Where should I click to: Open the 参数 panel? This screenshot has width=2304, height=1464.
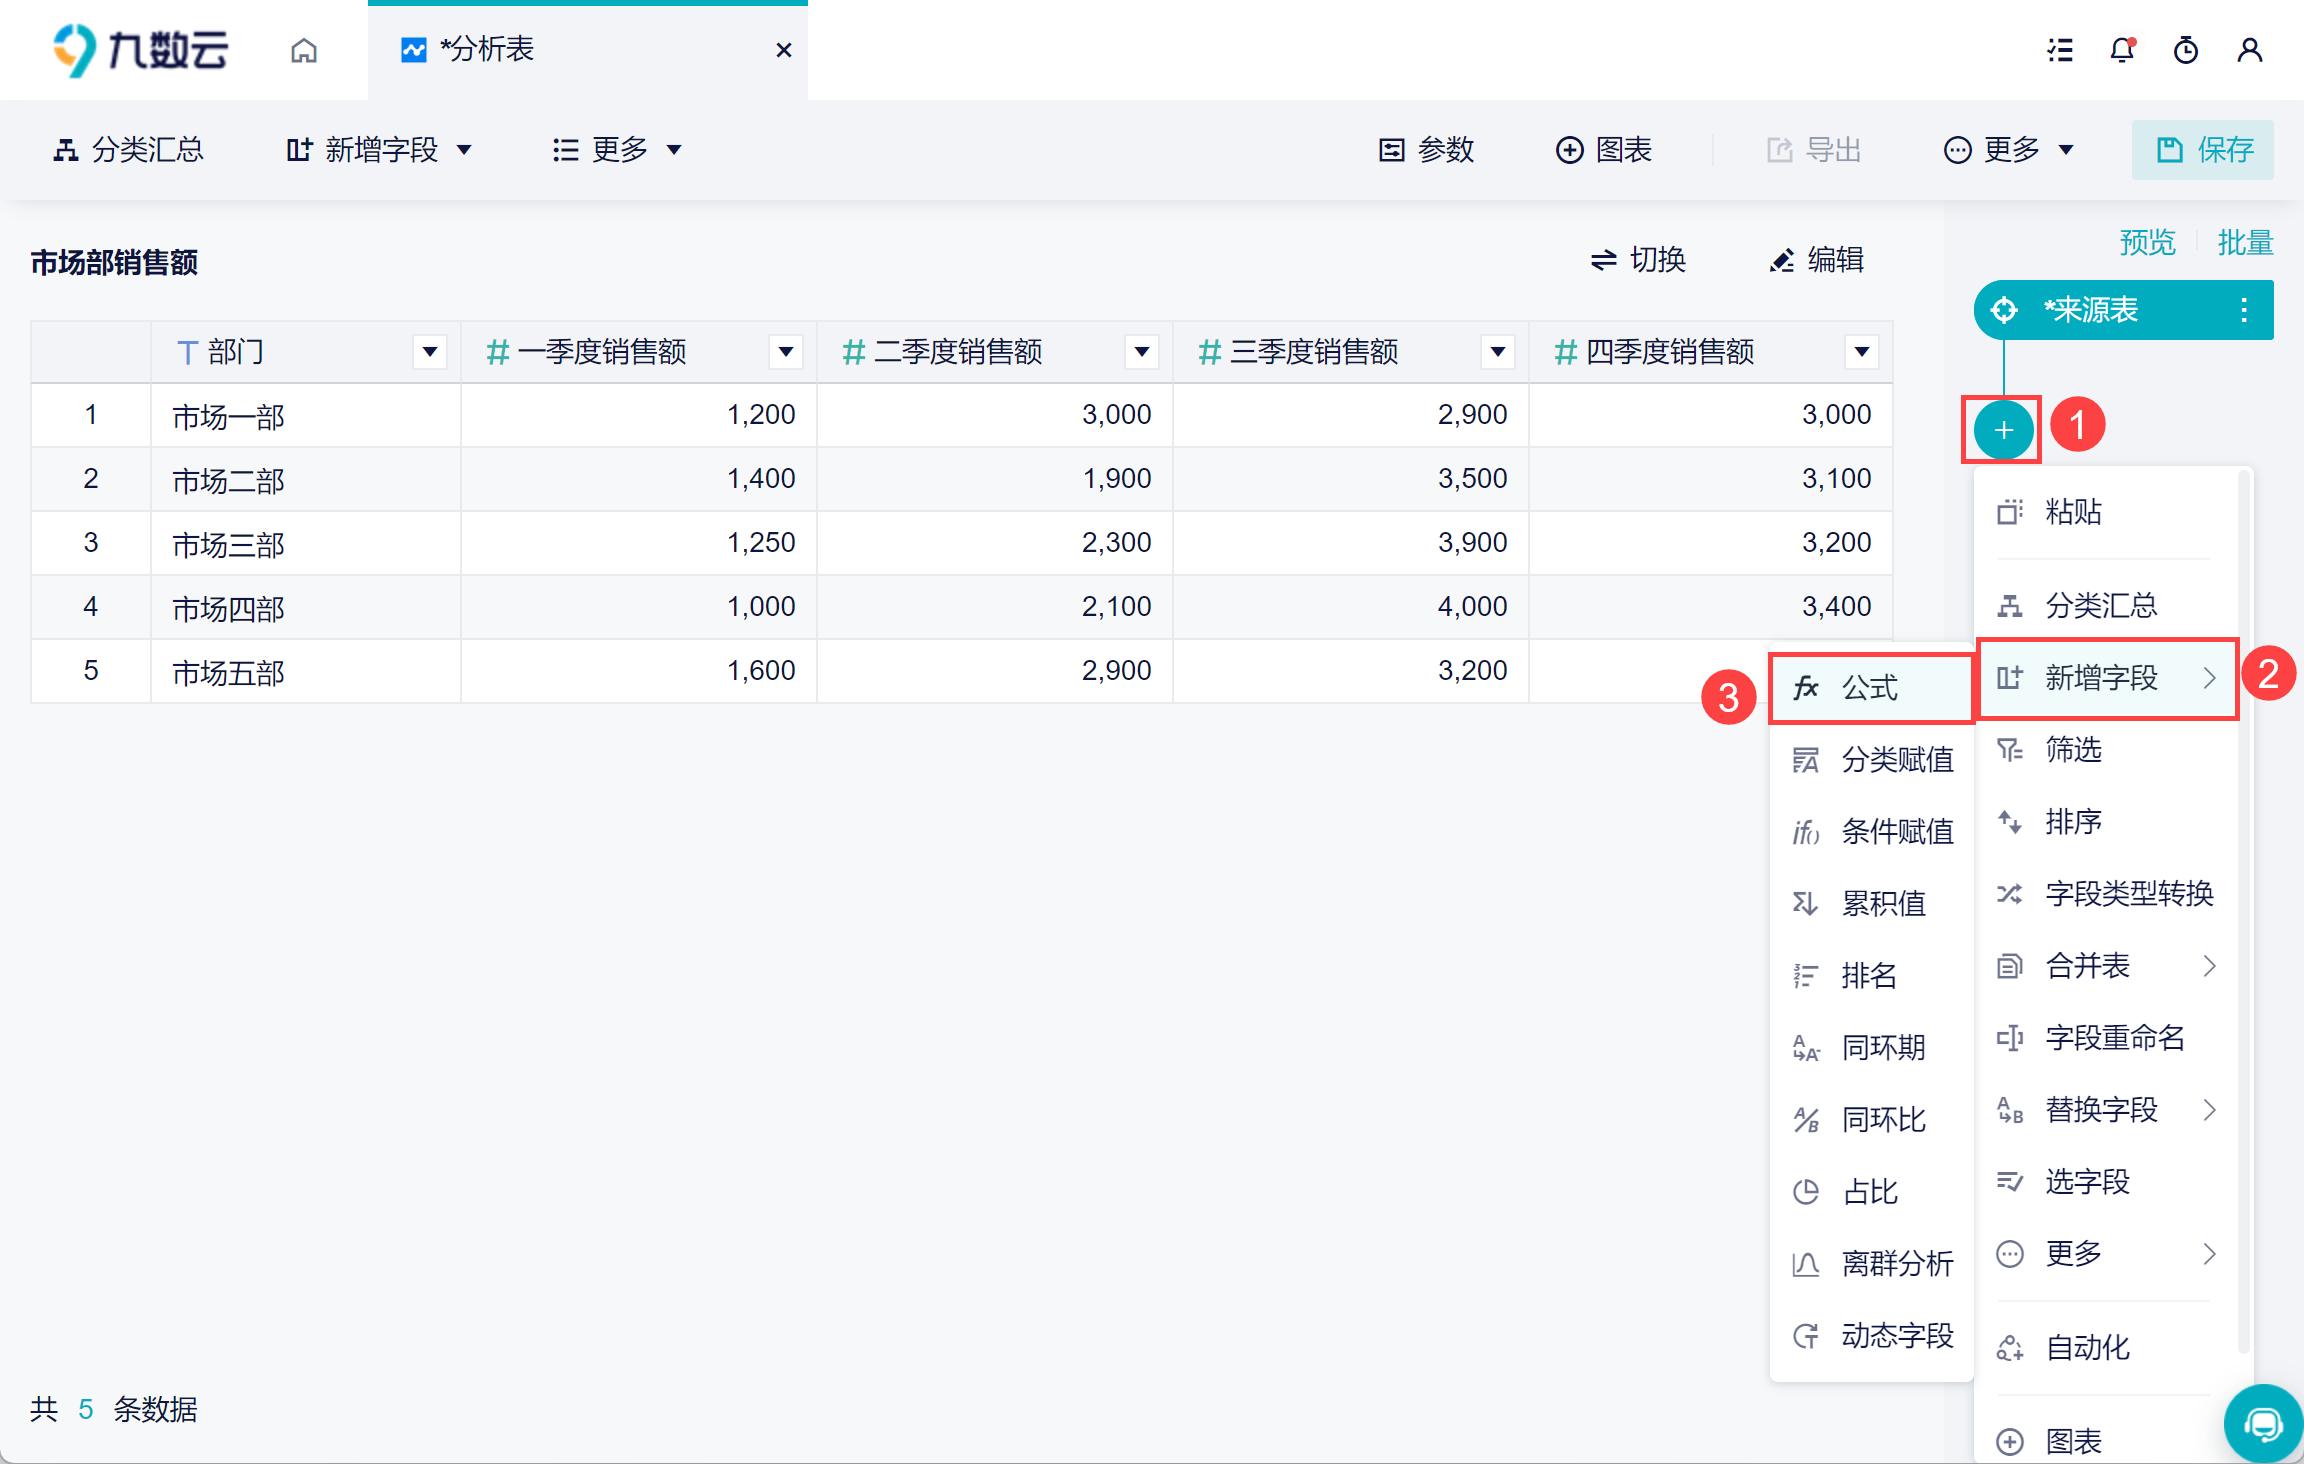point(1426,150)
